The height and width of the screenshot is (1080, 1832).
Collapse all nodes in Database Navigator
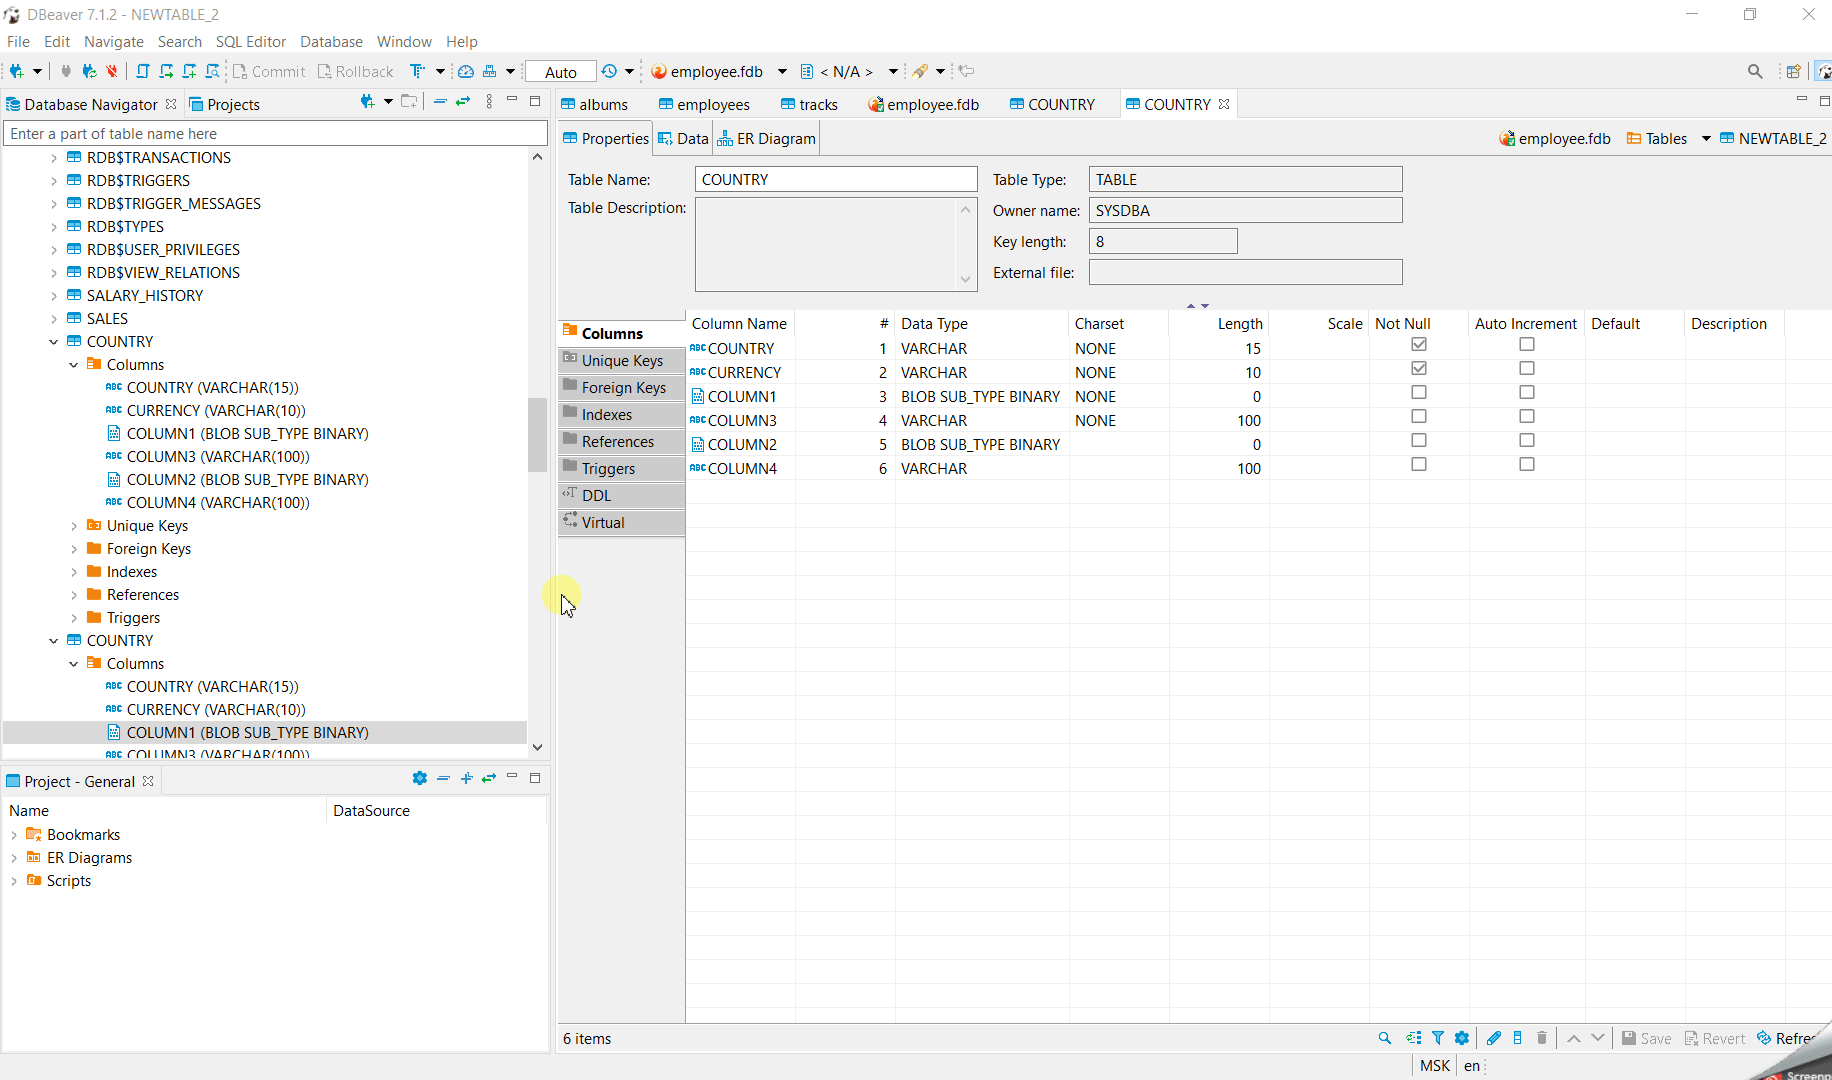[440, 102]
